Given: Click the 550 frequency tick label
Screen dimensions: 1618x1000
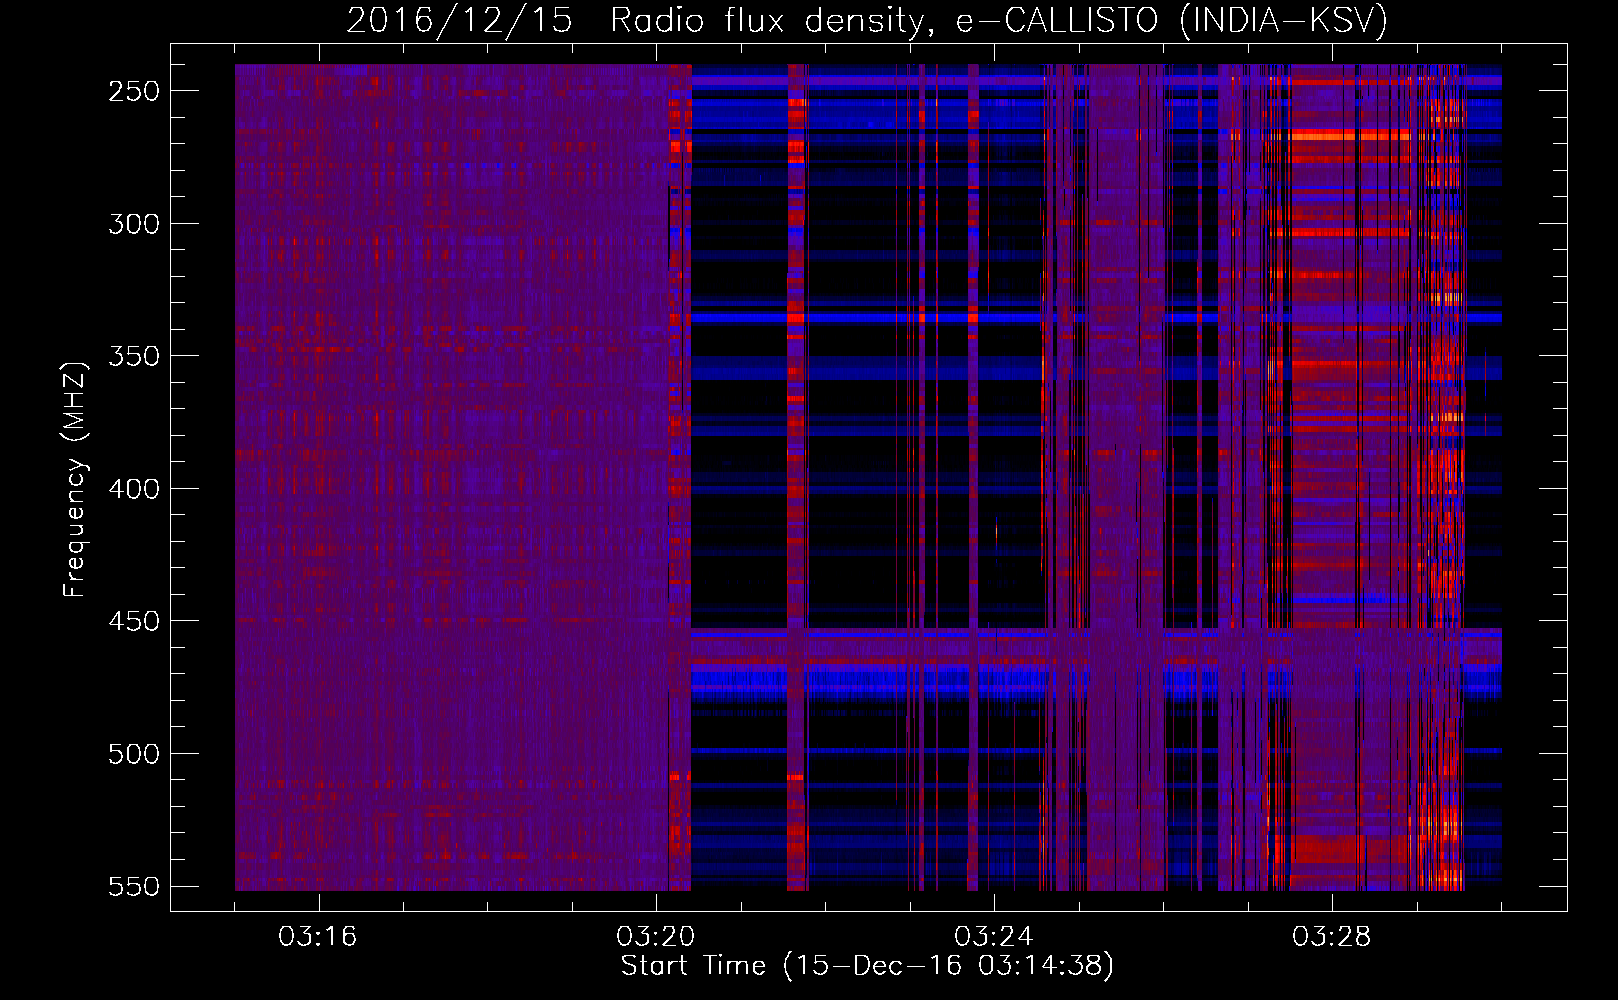Looking at the screenshot, I should click(x=134, y=887).
